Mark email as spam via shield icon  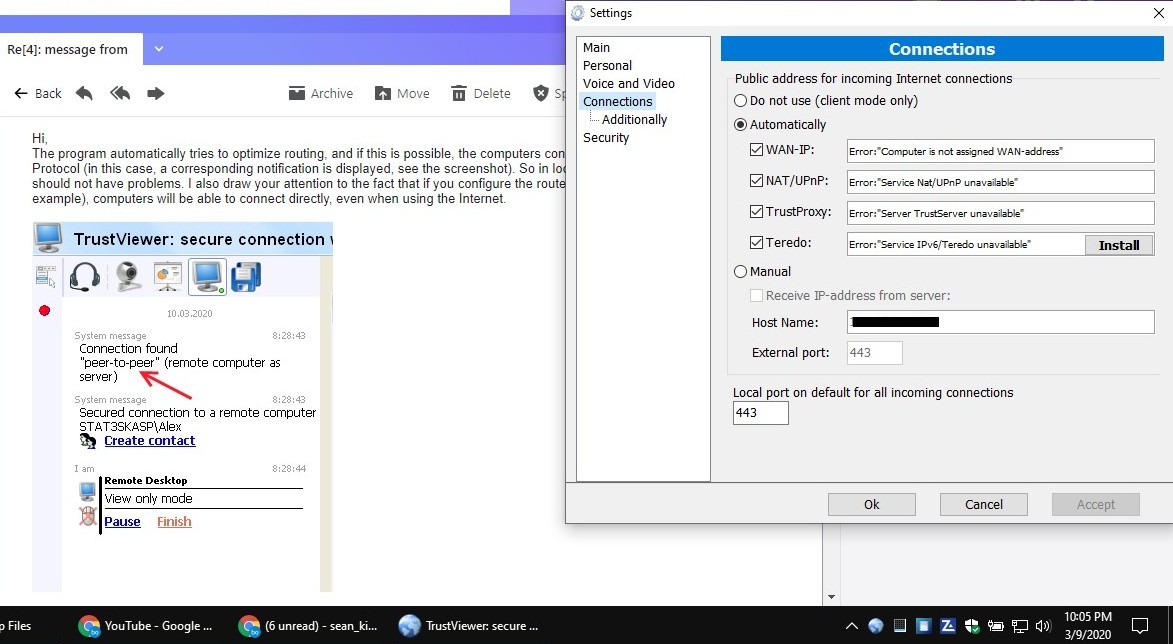click(x=541, y=93)
